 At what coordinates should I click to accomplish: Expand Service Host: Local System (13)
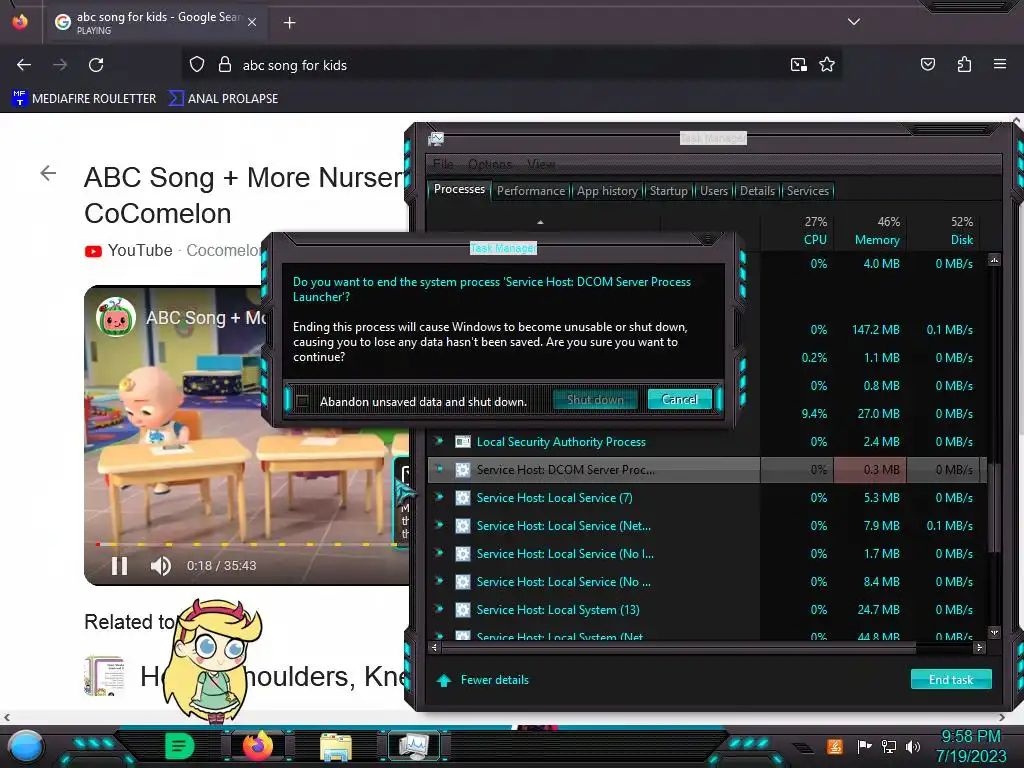439,609
